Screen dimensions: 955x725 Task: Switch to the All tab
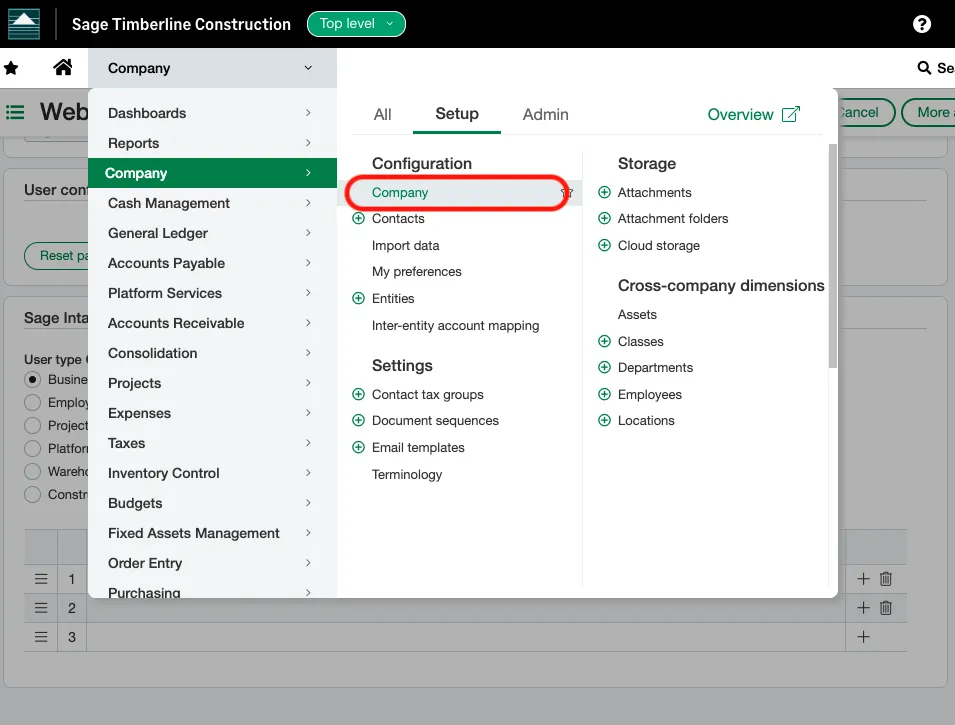(382, 114)
